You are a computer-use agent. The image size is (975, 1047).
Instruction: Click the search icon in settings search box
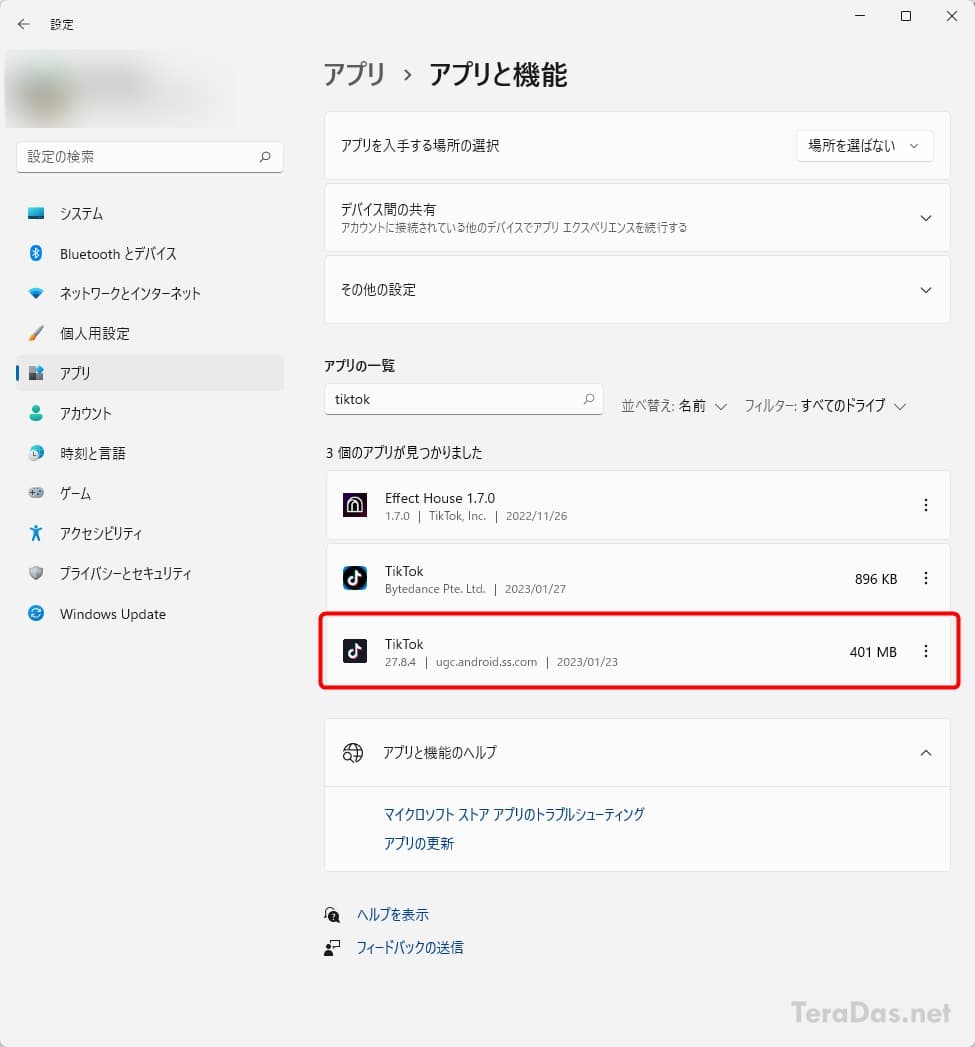pos(265,157)
